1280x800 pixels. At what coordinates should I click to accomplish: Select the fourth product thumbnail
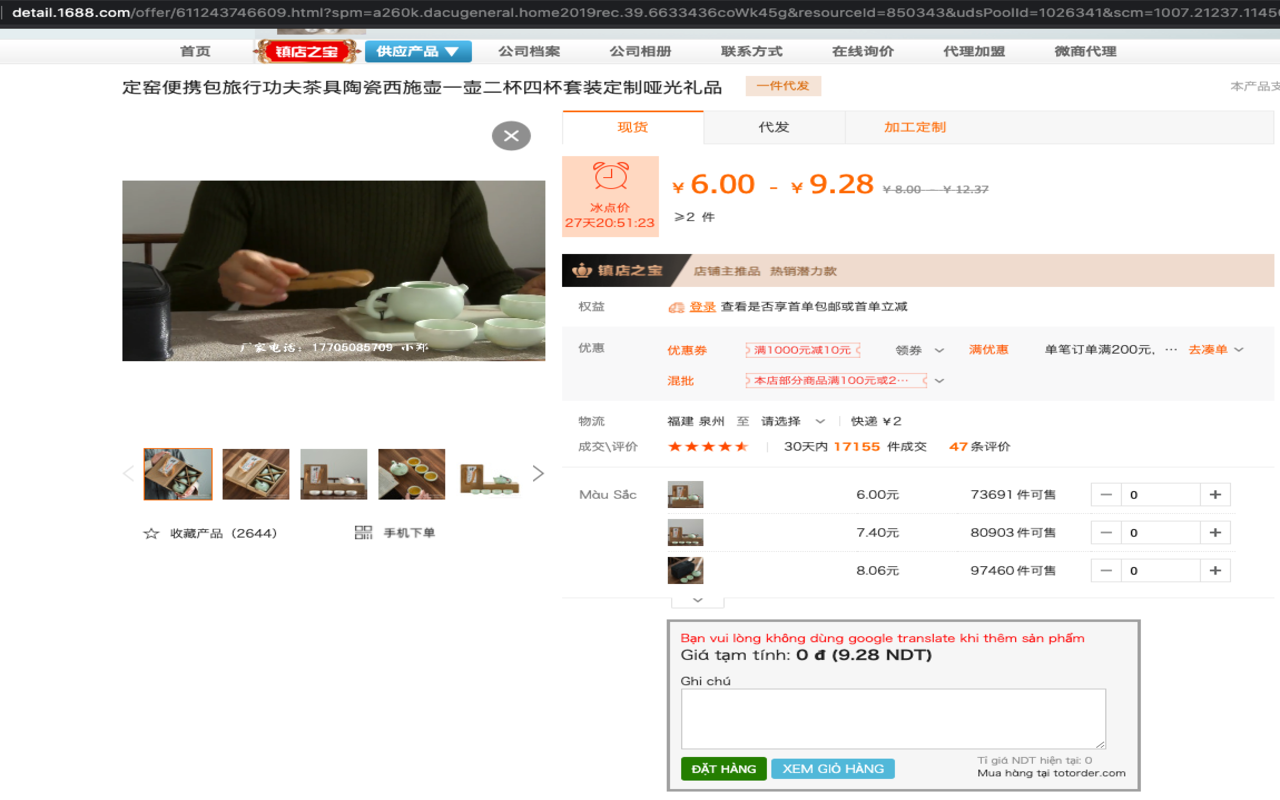click(412, 474)
